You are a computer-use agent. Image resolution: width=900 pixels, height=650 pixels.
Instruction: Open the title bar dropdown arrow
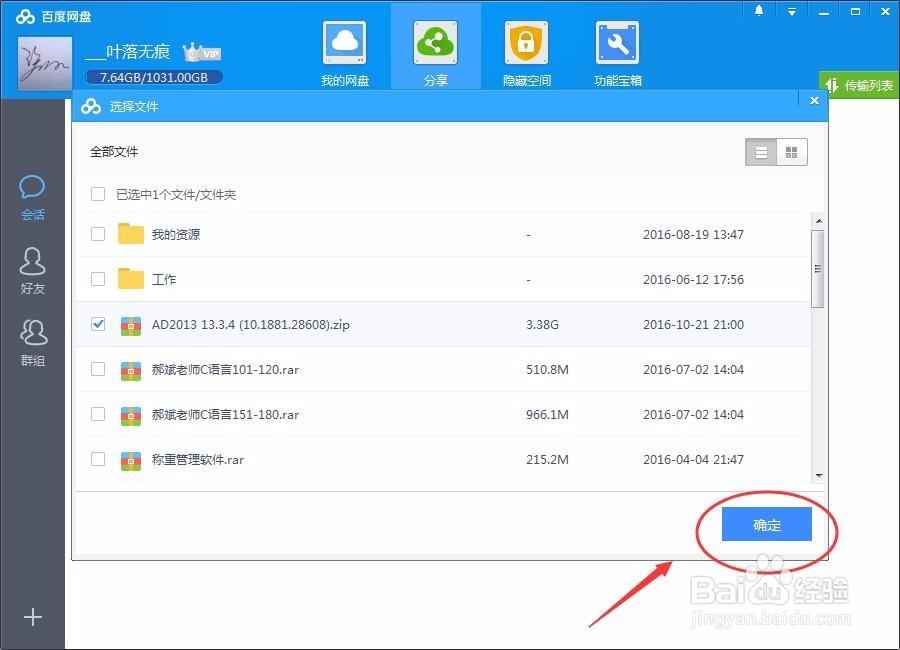tap(792, 10)
